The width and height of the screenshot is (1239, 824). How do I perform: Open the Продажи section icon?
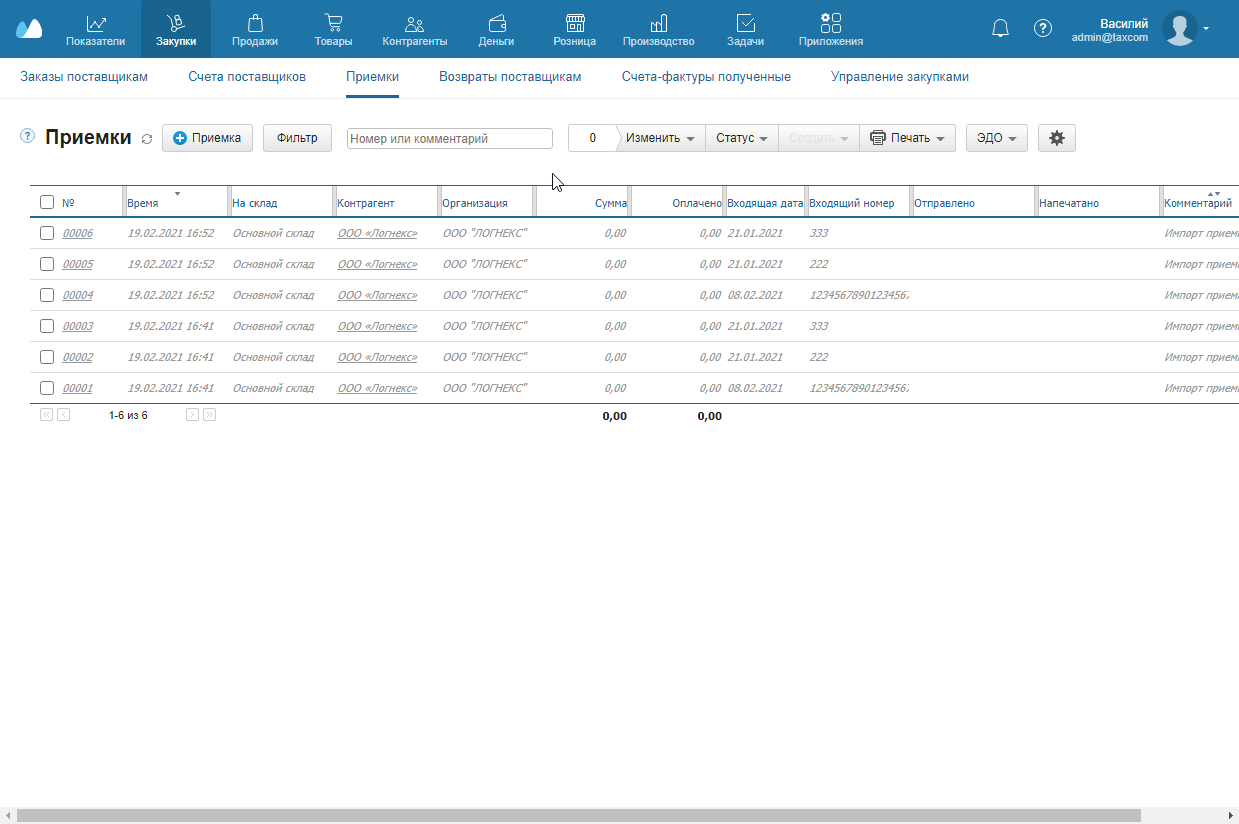[255, 24]
